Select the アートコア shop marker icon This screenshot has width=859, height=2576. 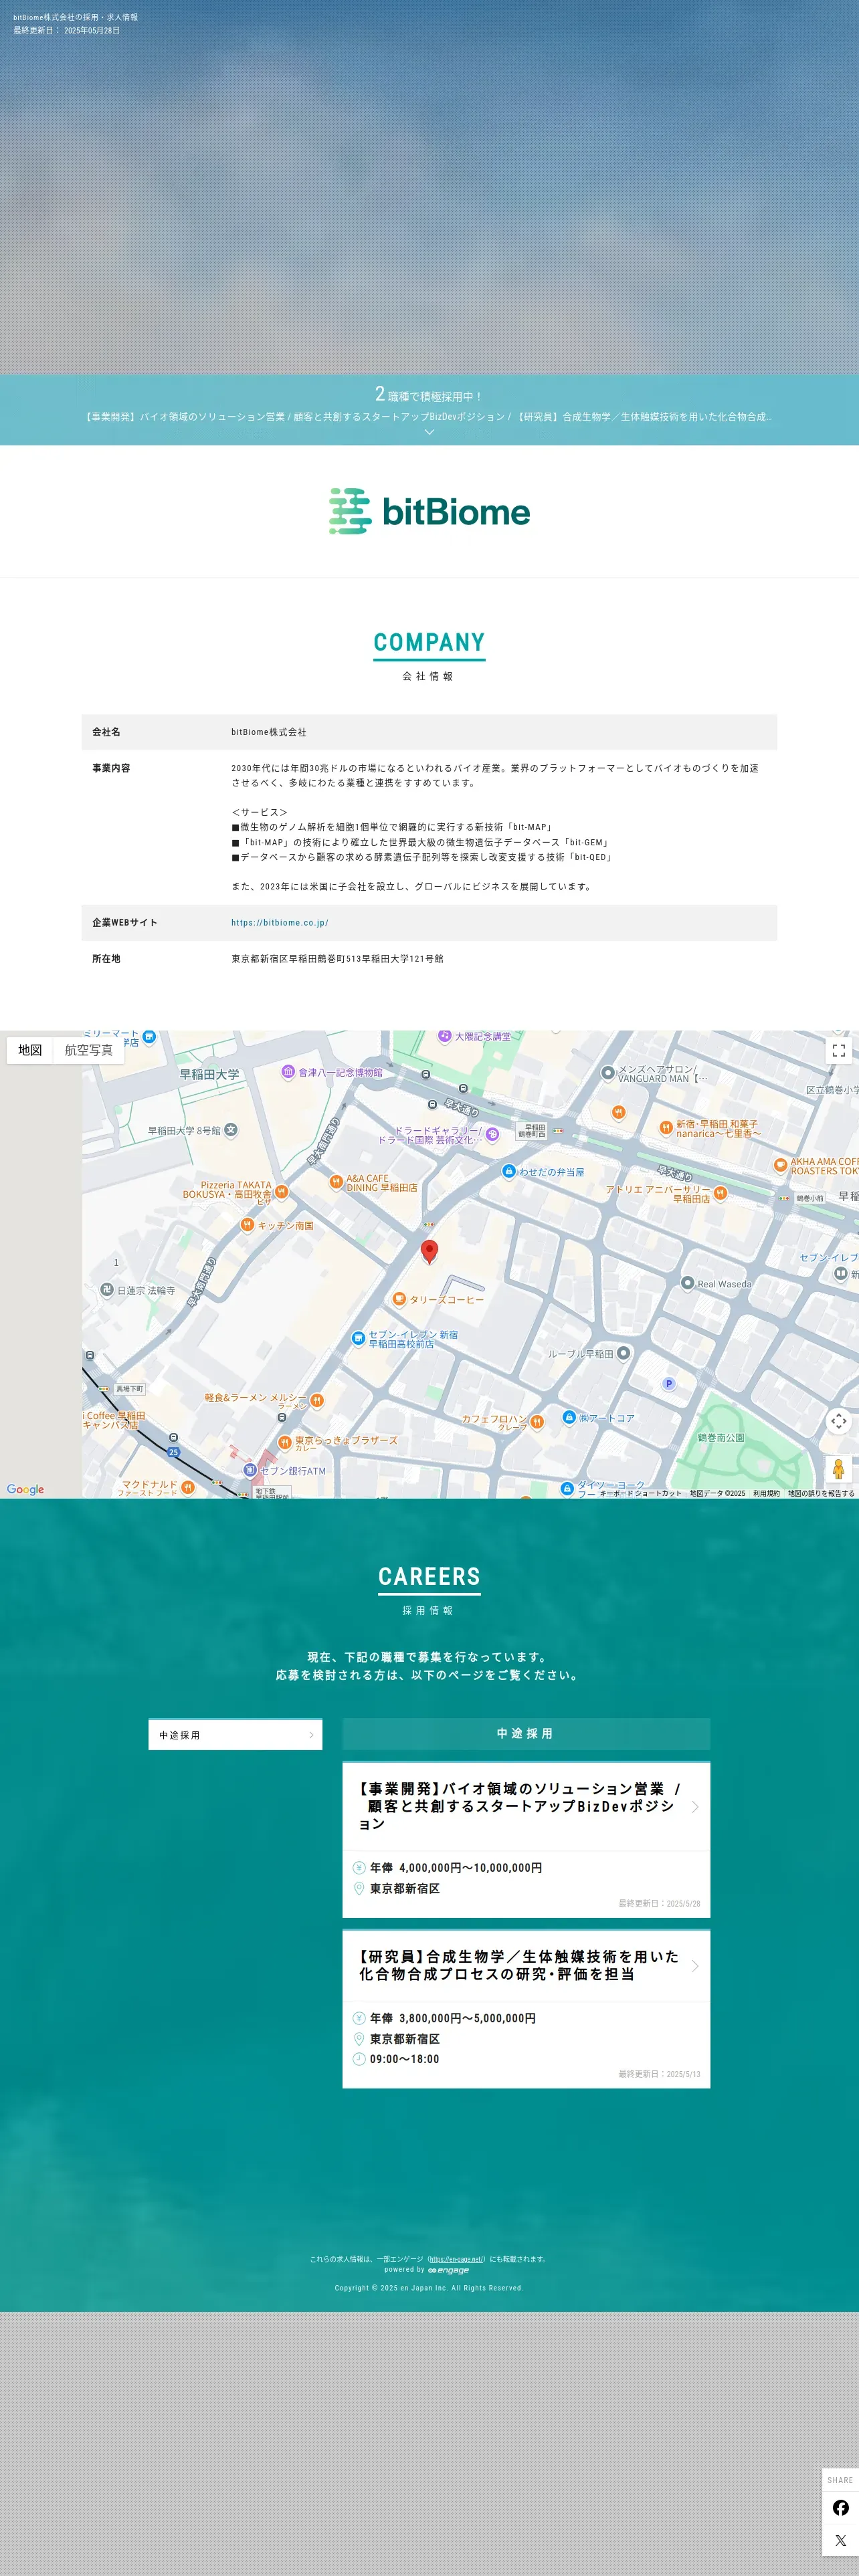click(569, 1417)
